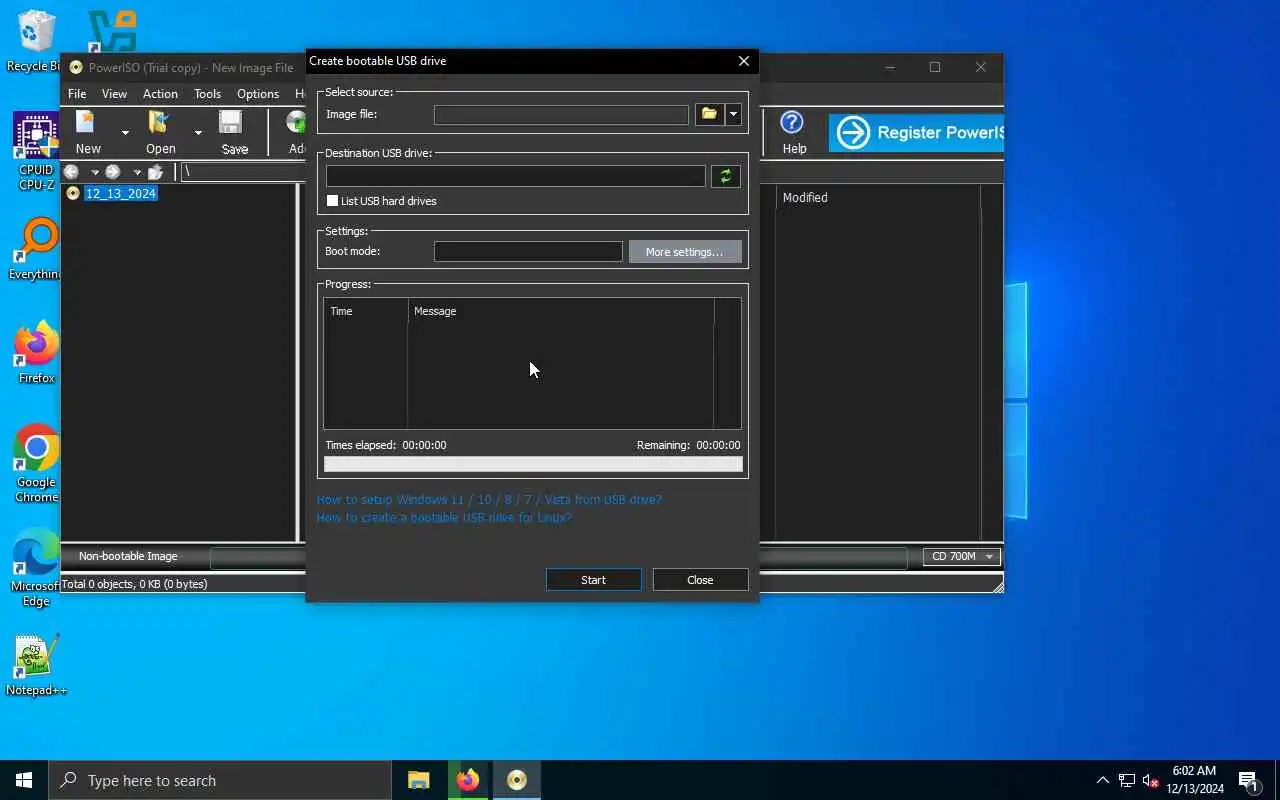Click the path address field in PowerISO
Image resolution: width=1280 pixels, height=800 pixels.
click(x=243, y=172)
